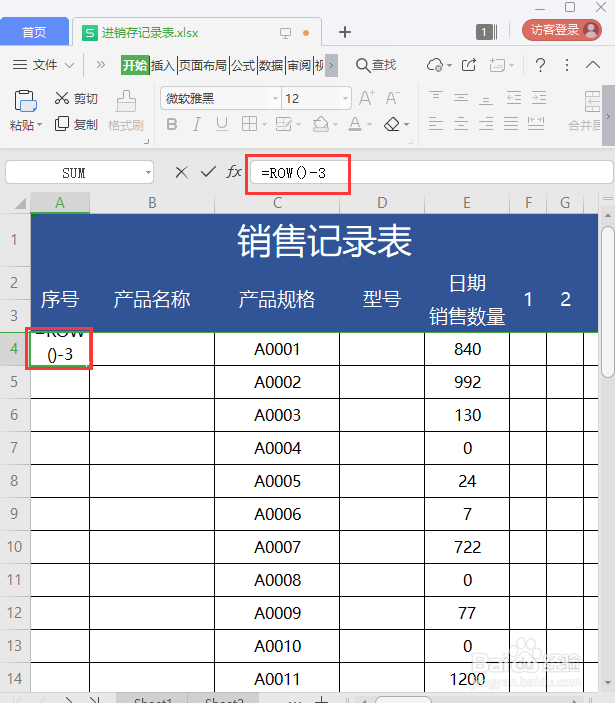Open the insert function fx dialog
This screenshot has width=615, height=703.
[234, 172]
